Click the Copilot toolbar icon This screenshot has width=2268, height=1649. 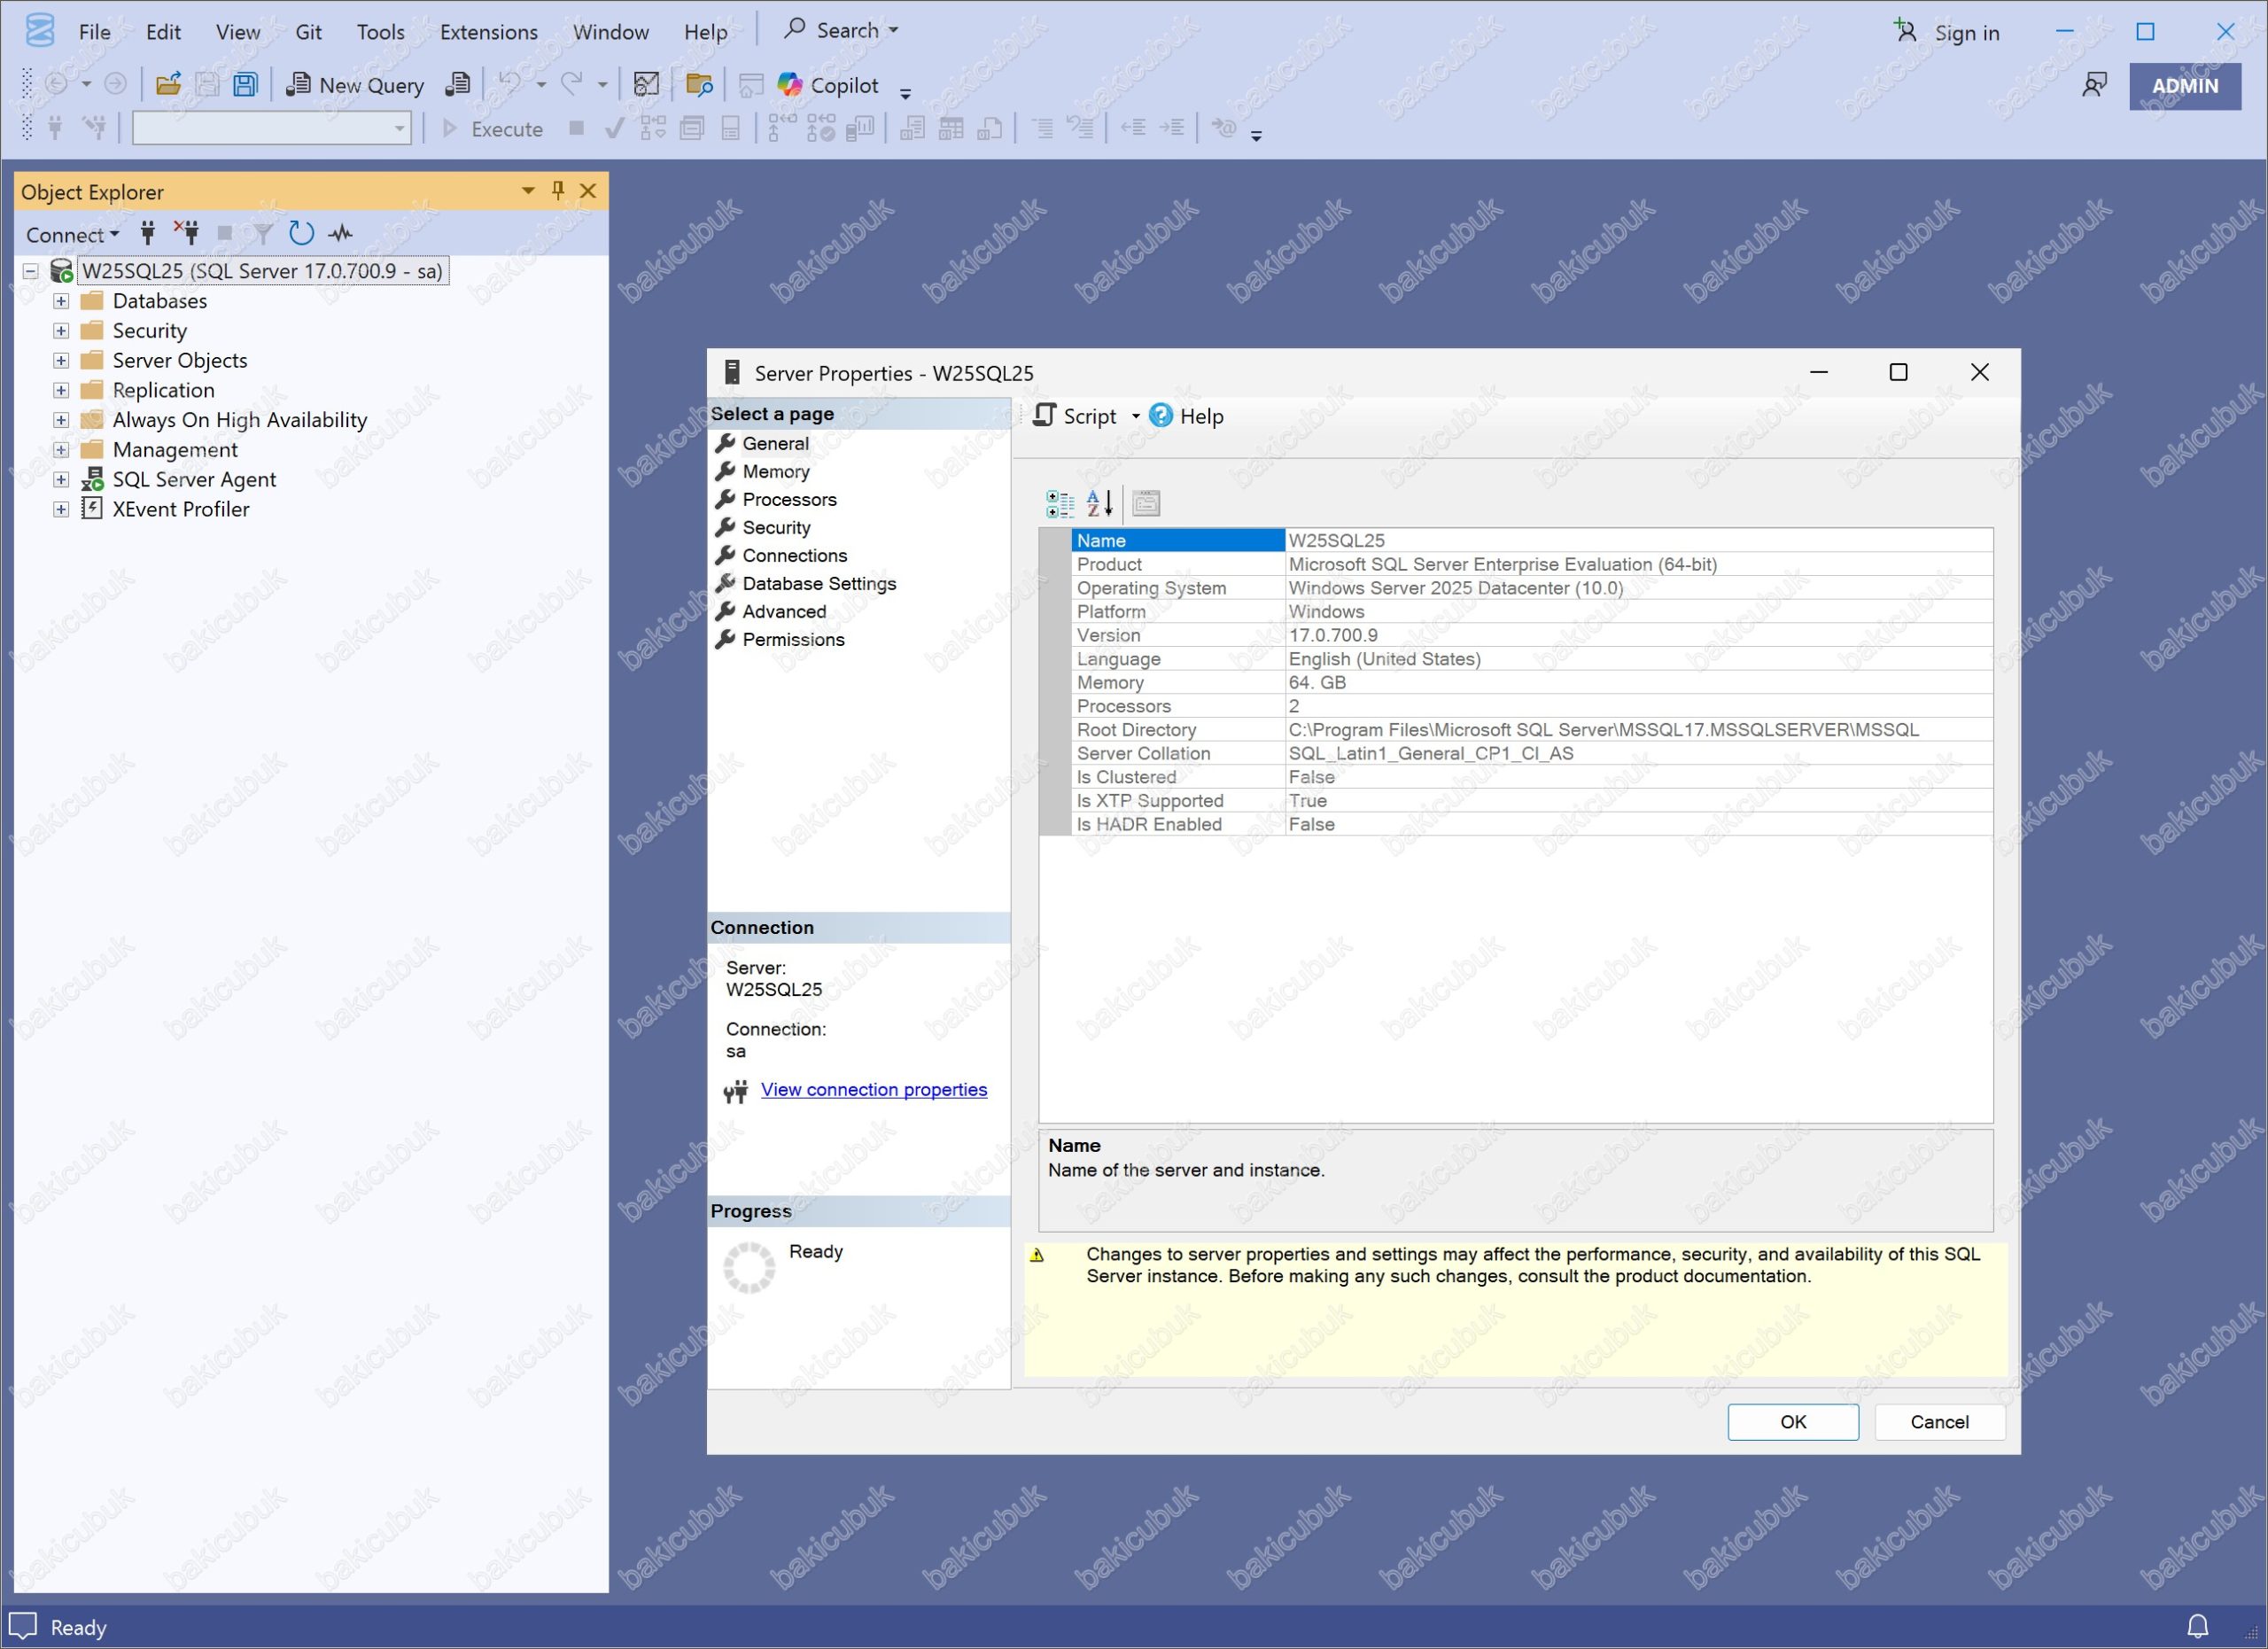click(828, 85)
